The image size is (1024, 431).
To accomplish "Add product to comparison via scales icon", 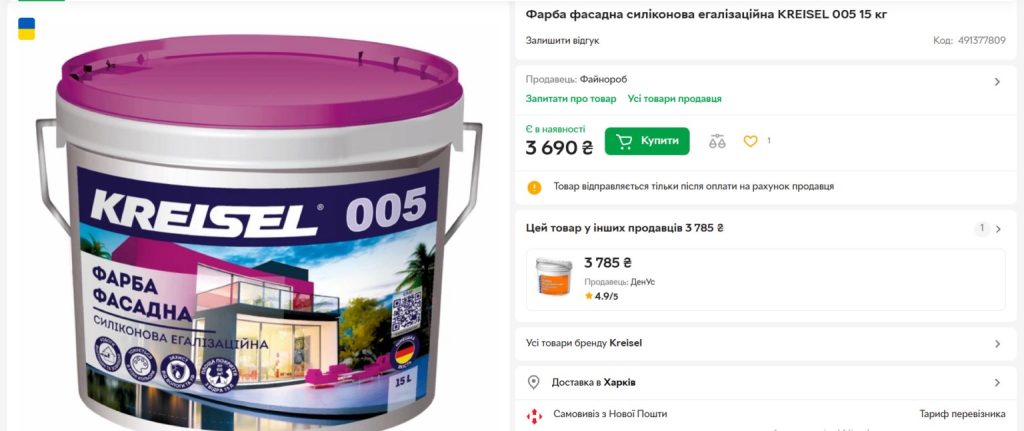I will 717,141.
